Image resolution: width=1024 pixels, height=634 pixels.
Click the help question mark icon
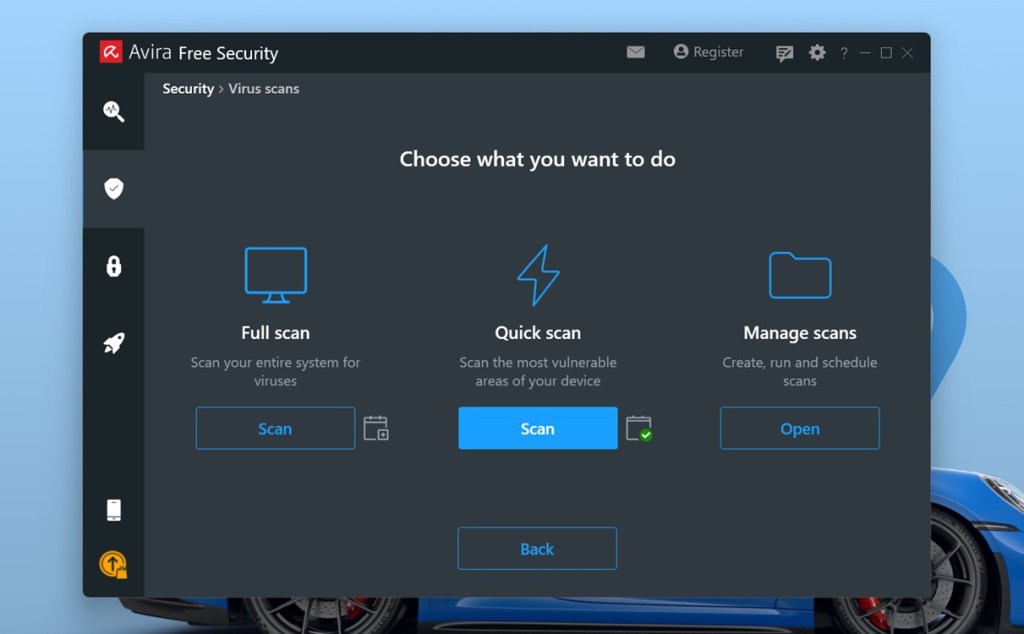pos(844,53)
